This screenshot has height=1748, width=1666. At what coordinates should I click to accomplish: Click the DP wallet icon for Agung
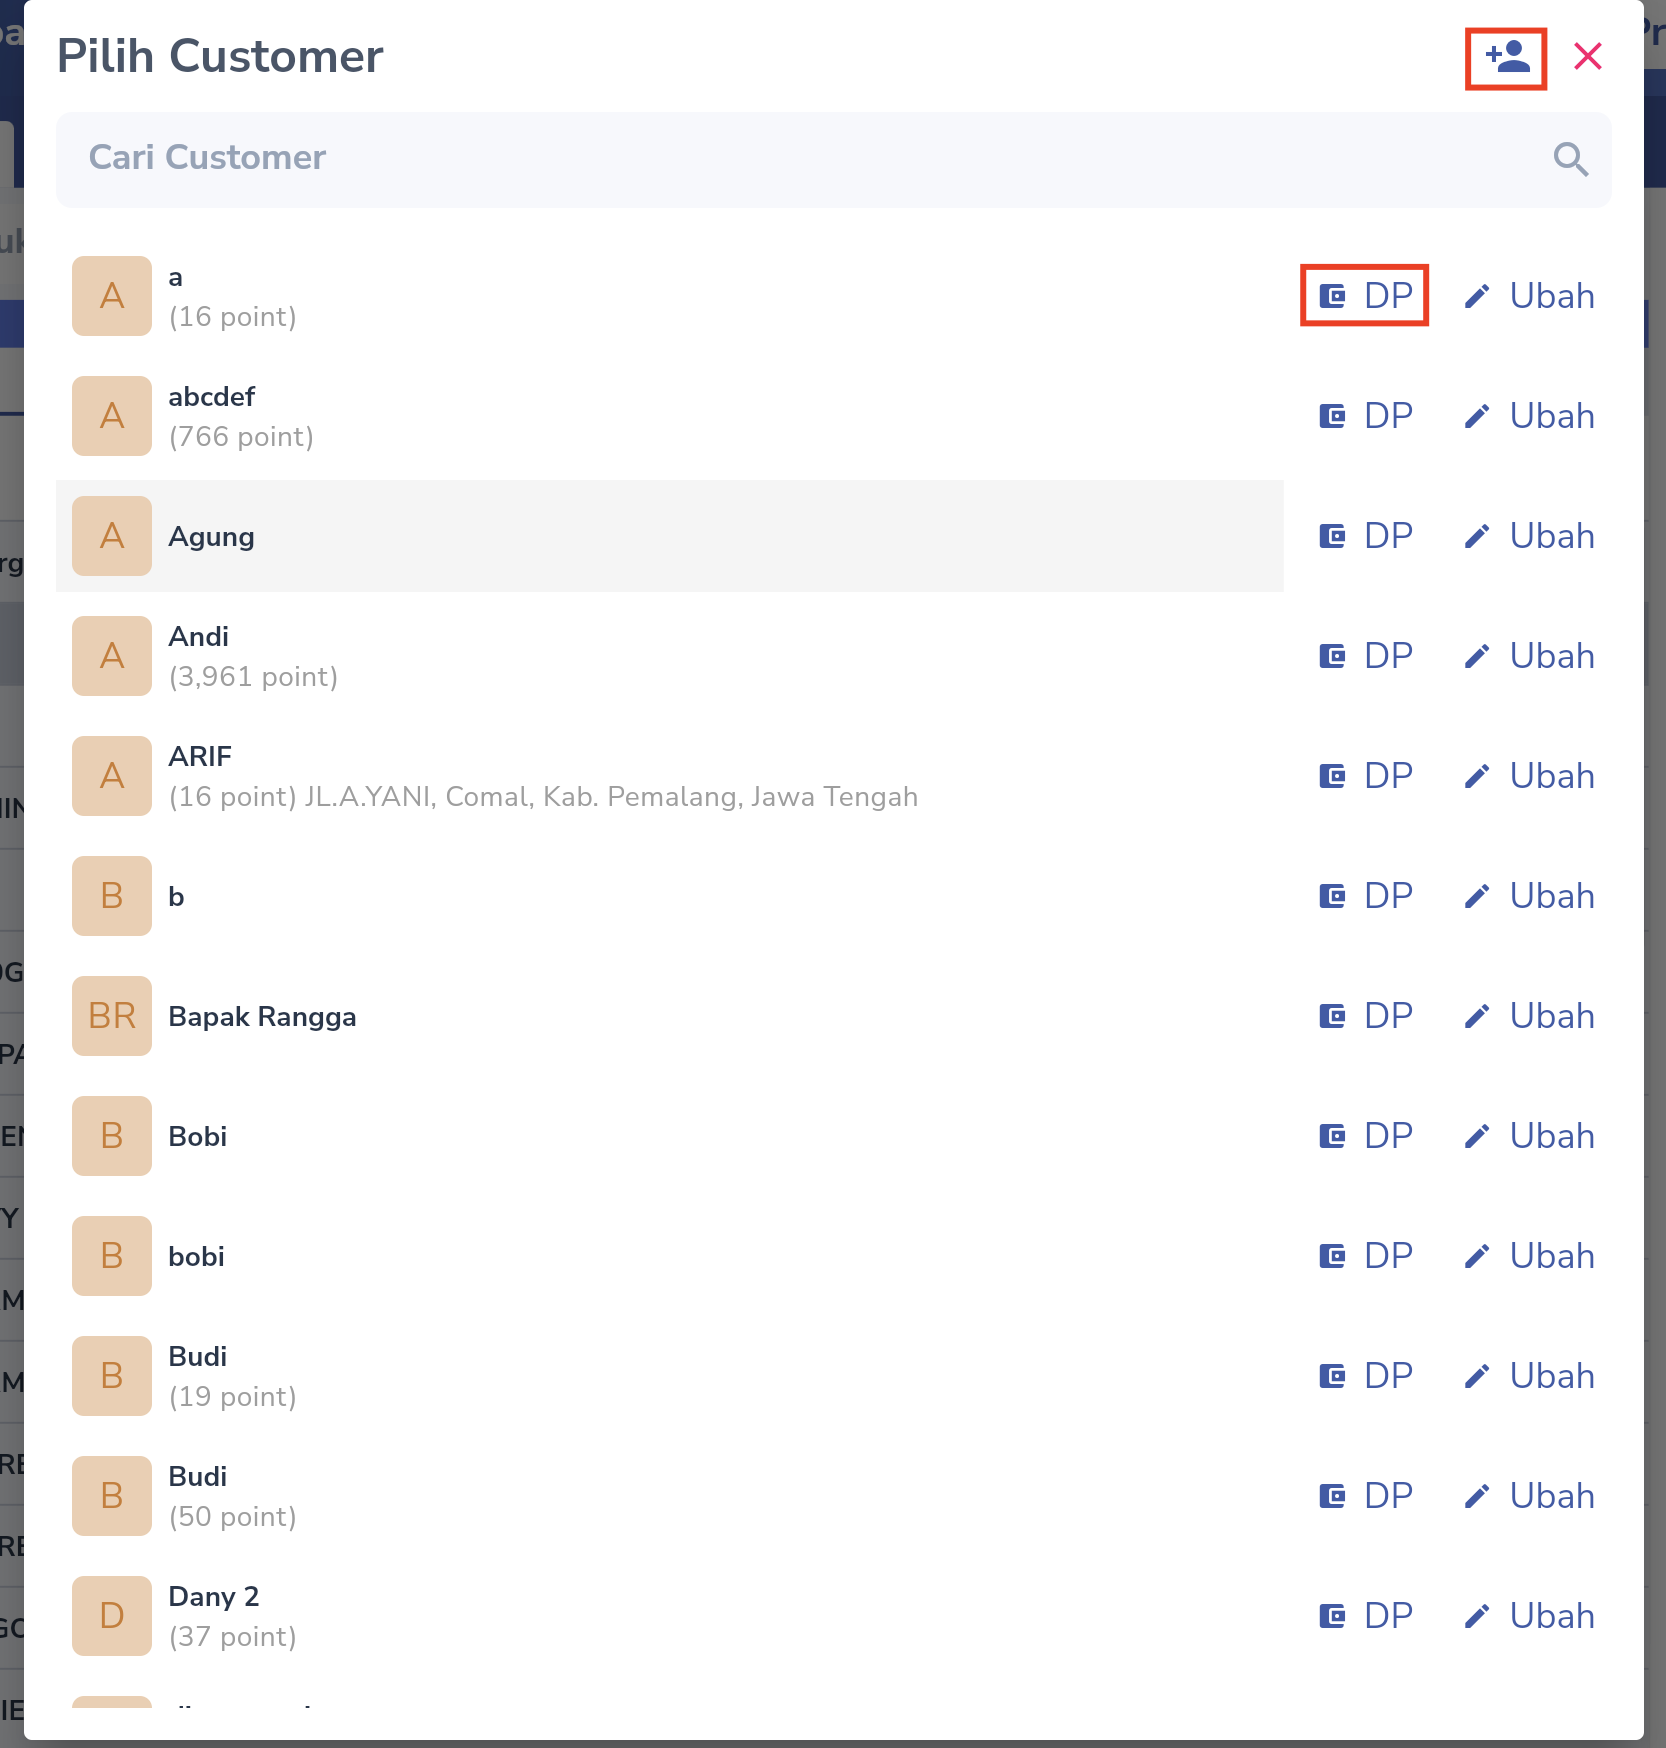(x=1333, y=536)
